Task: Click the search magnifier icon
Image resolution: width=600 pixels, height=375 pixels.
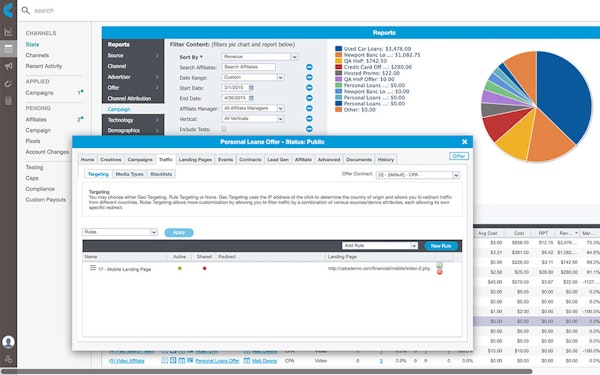Action: tap(26, 10)
